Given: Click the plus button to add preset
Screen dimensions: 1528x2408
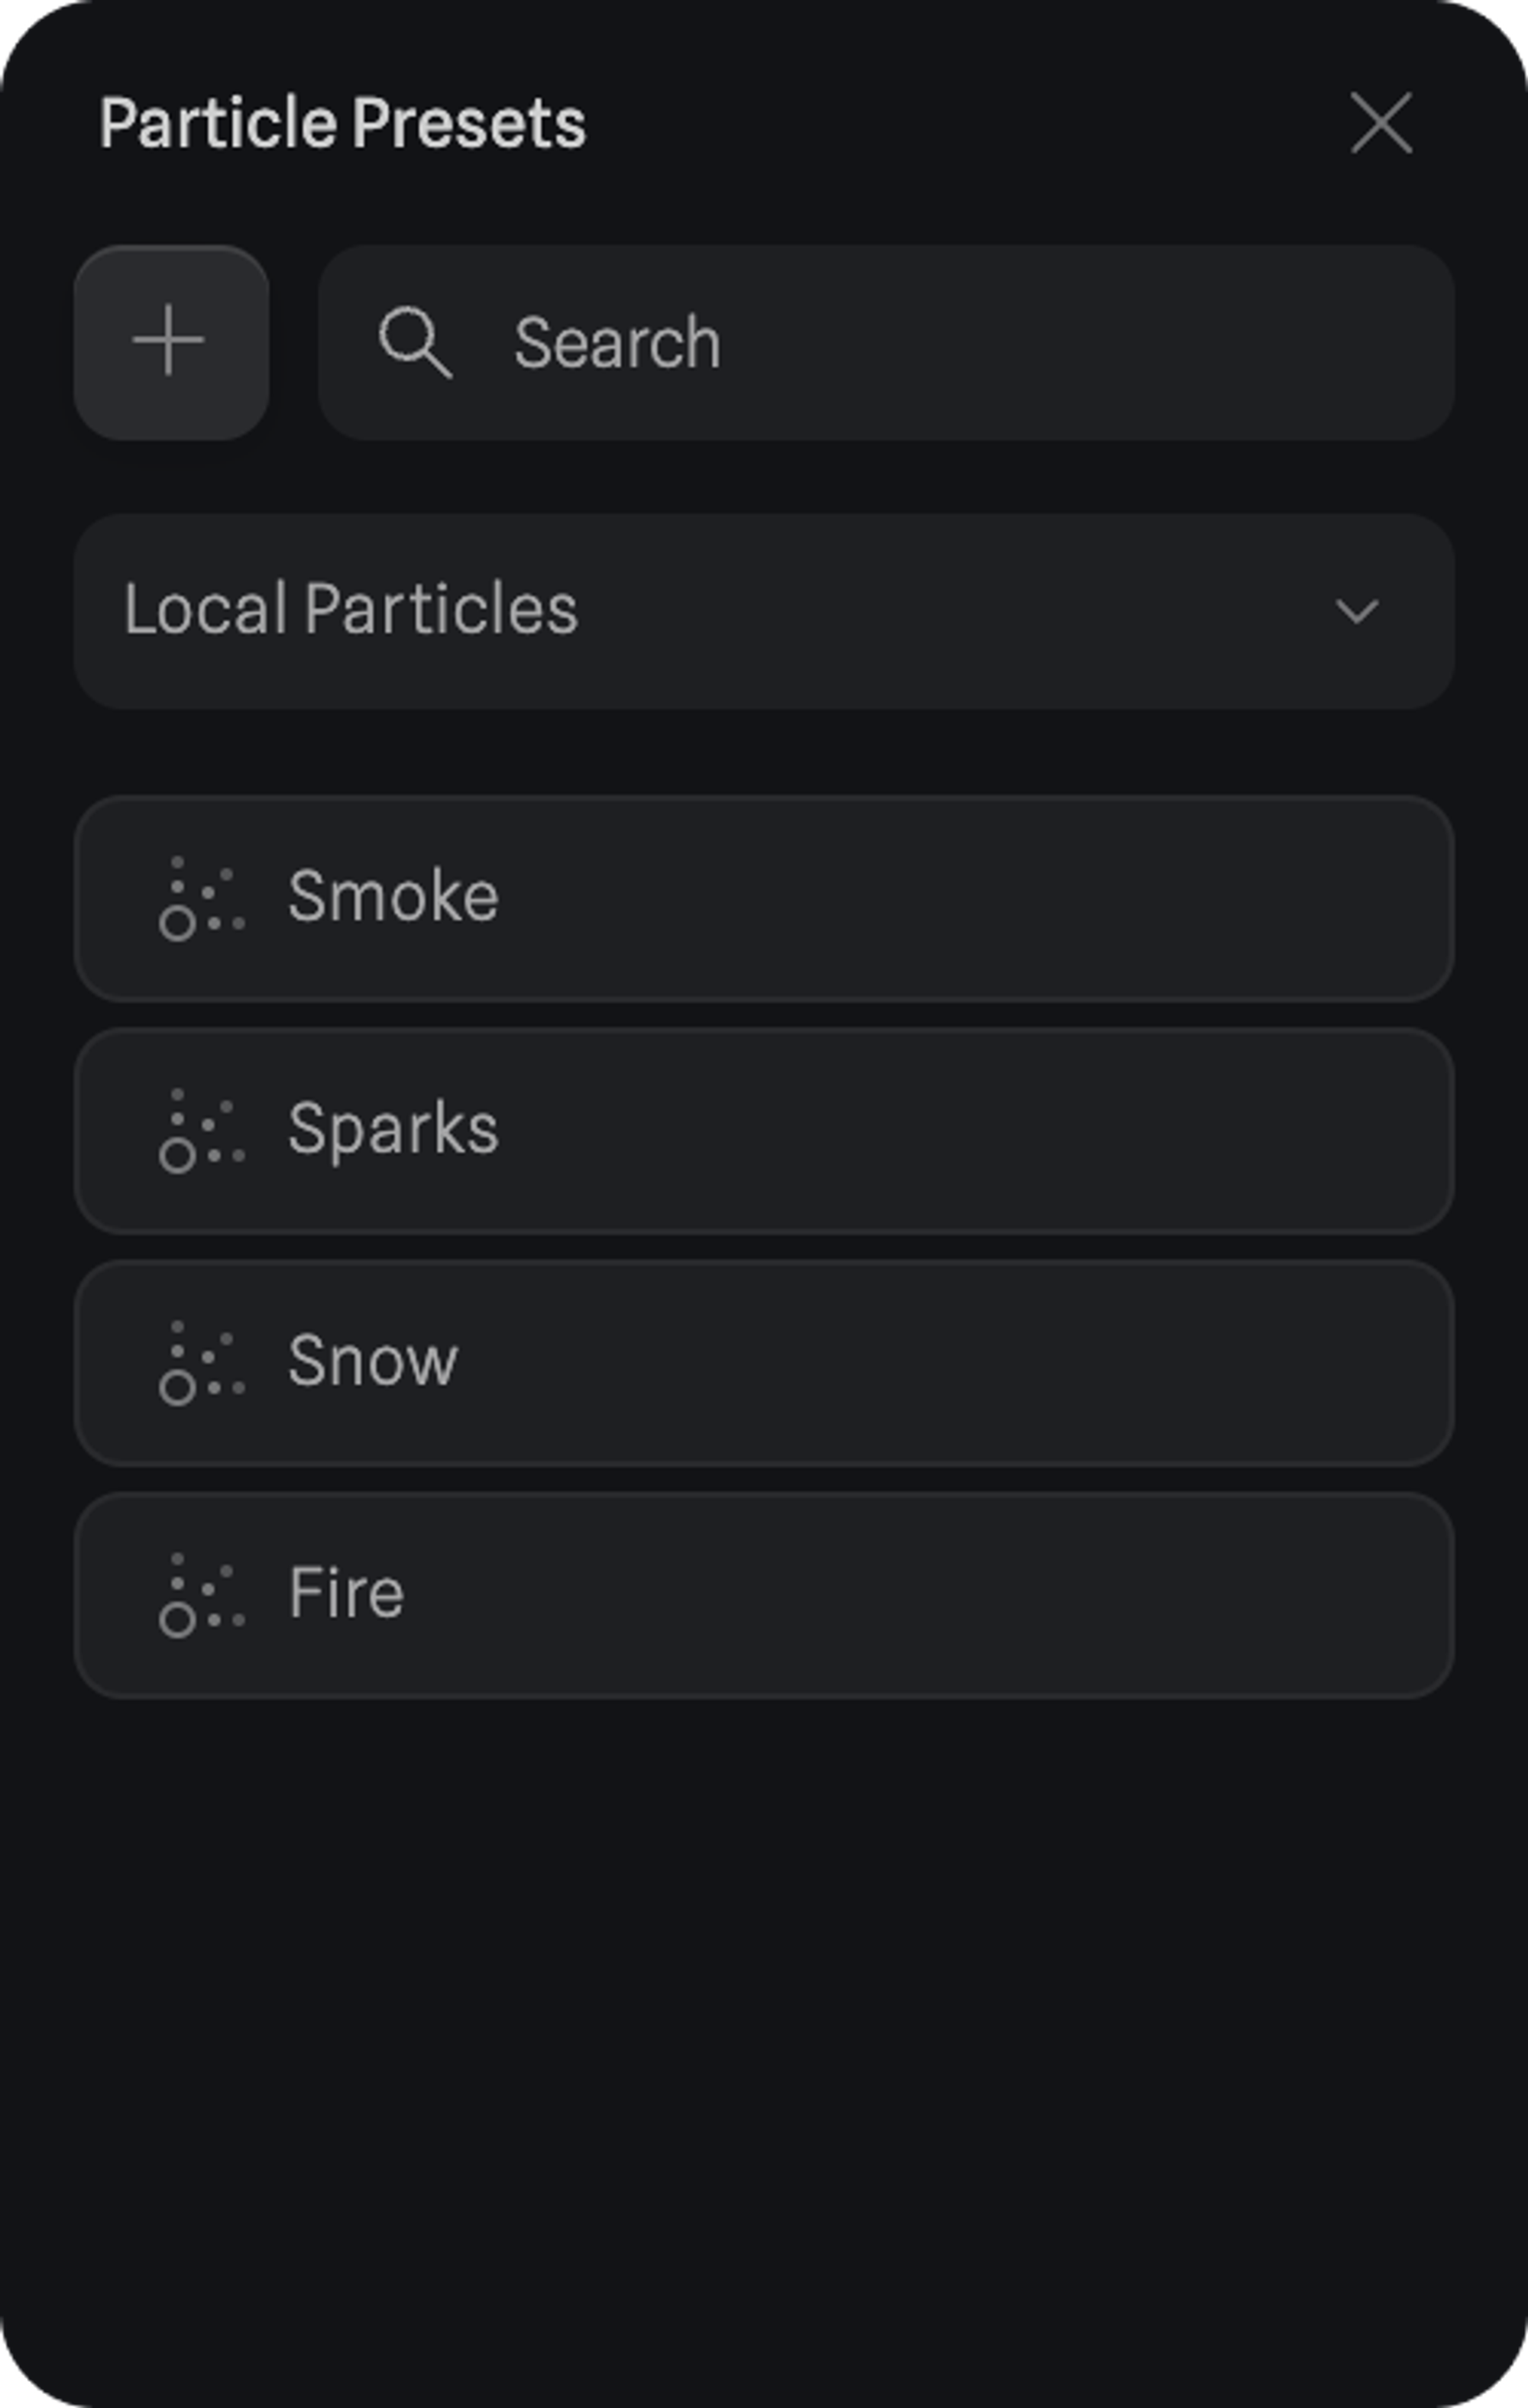Looking at the screenshot, I should coord(170,342).
